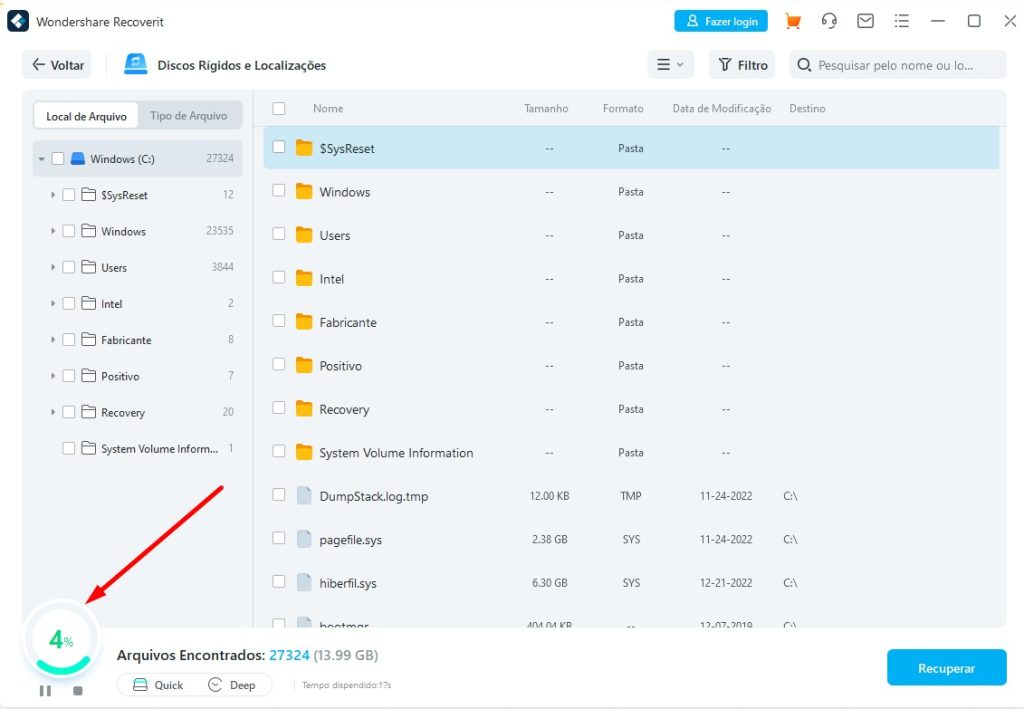Image resolution: width=1024 pixels, height=709 pixels.
Task: Check the Users row checkbox in file list
Action: coord(279,233)
